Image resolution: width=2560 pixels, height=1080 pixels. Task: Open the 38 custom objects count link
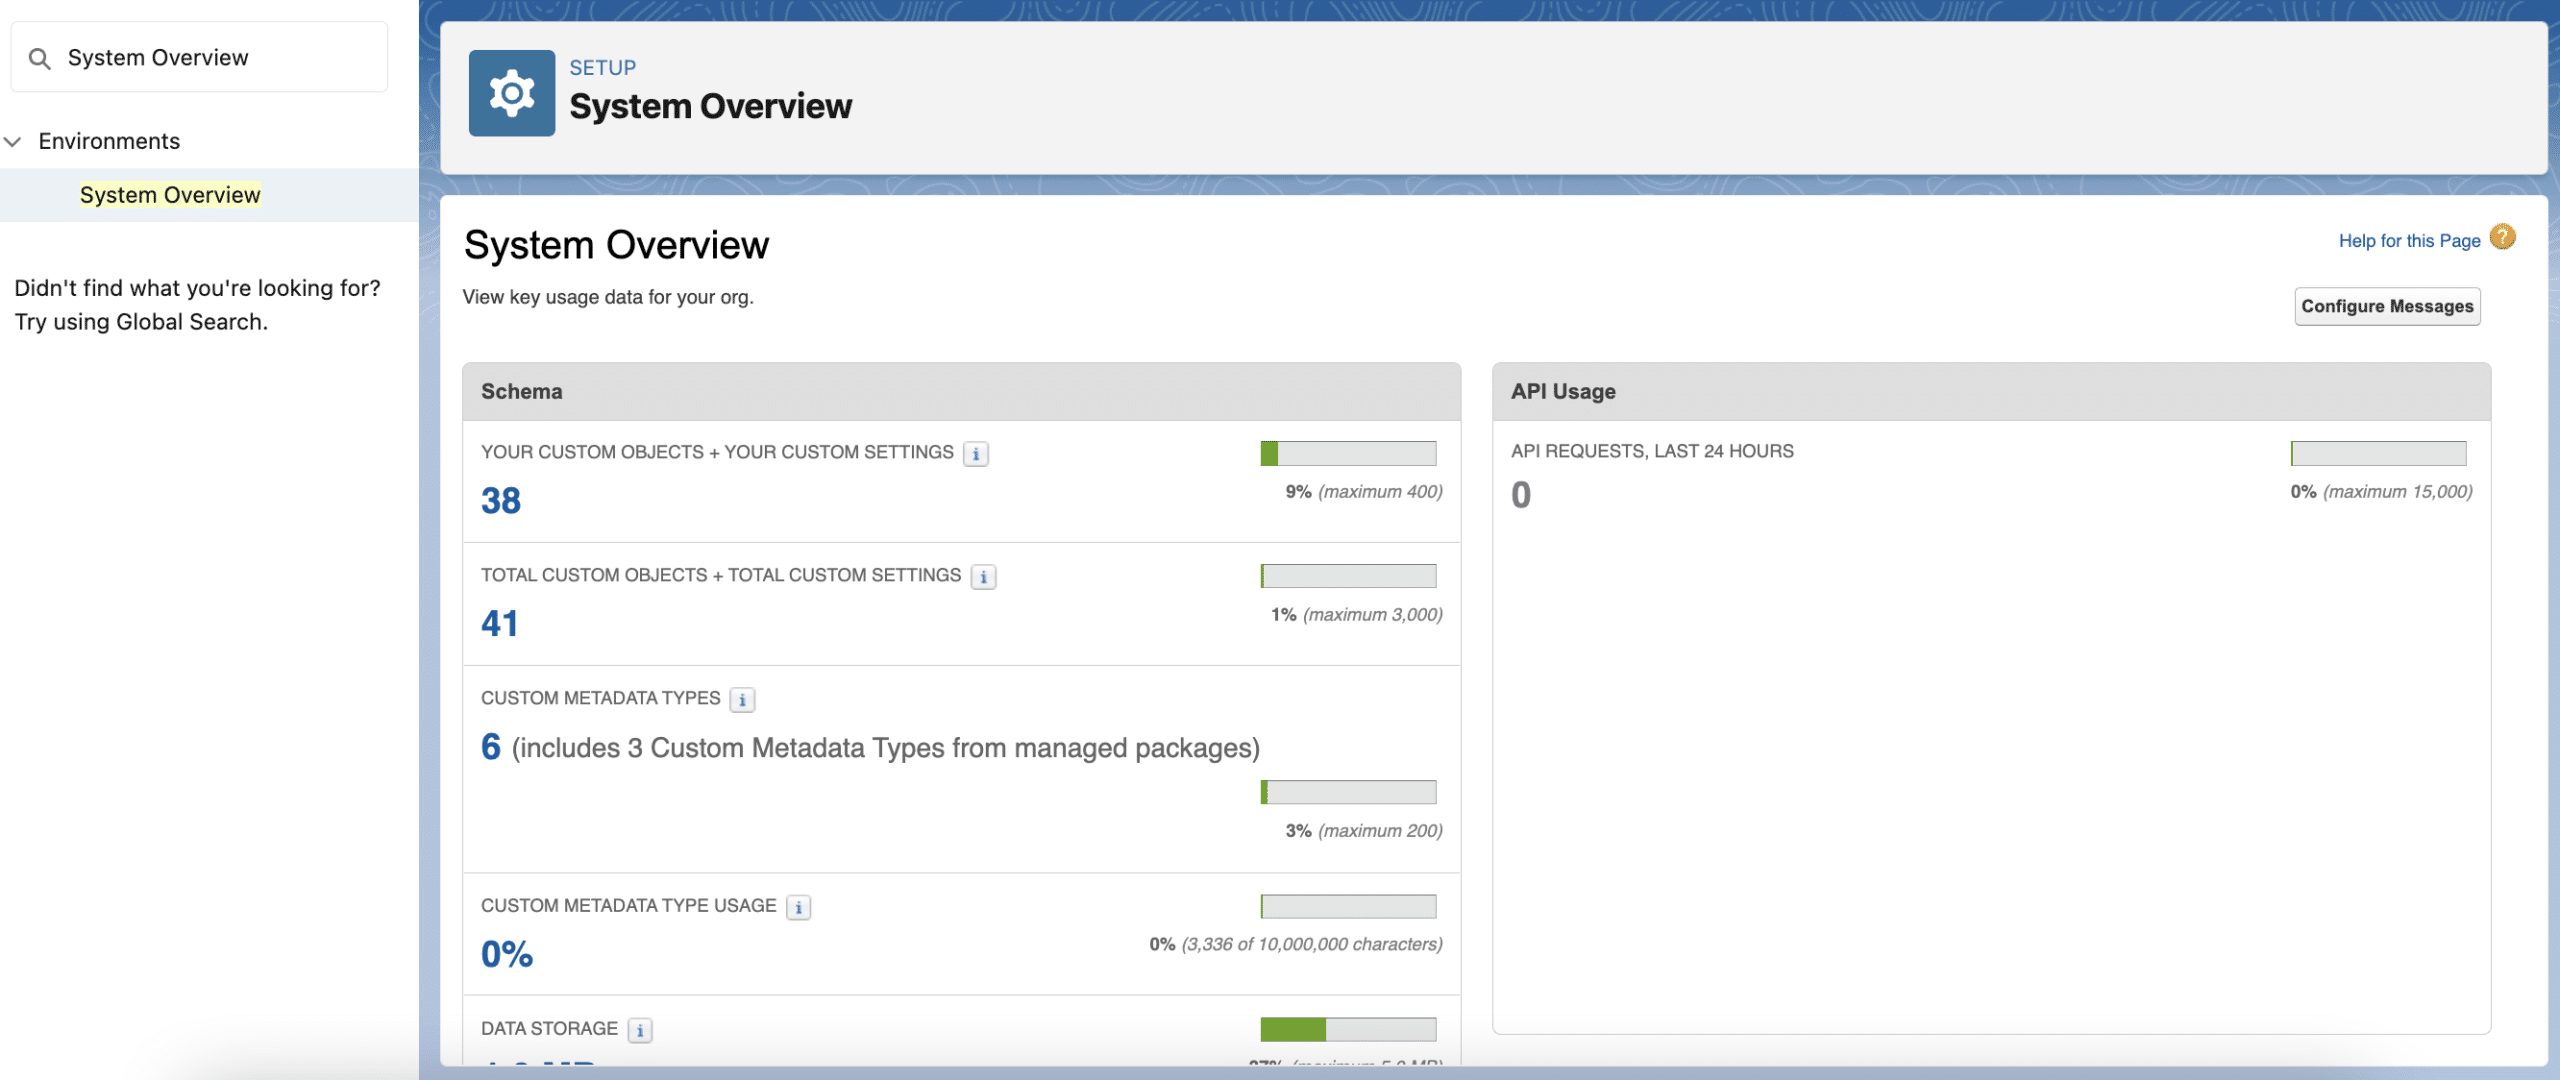point(501,501)
